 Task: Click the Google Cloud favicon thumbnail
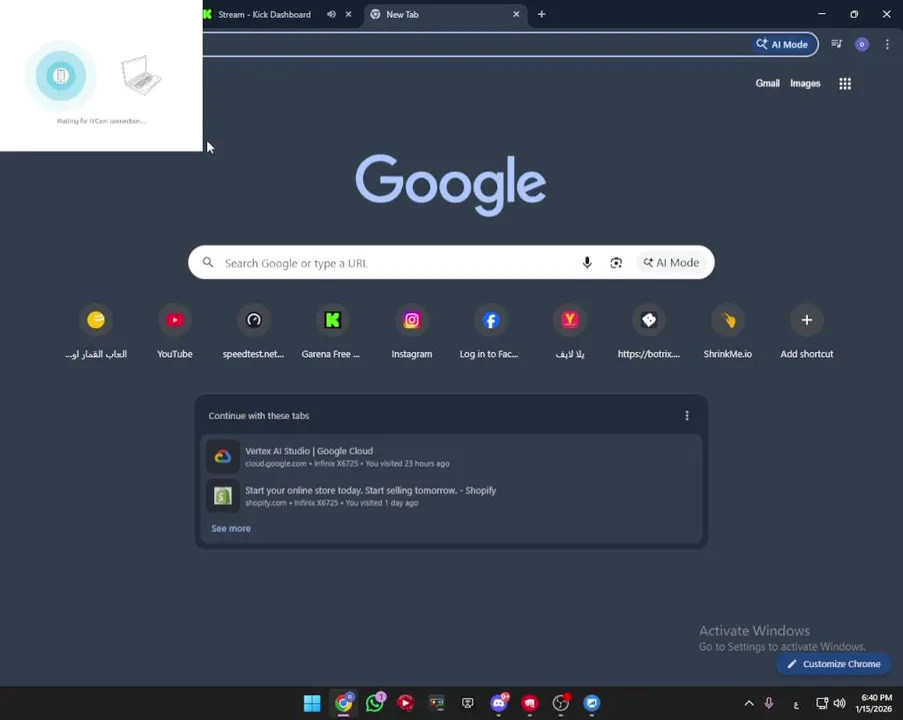[x=223, y=456]
